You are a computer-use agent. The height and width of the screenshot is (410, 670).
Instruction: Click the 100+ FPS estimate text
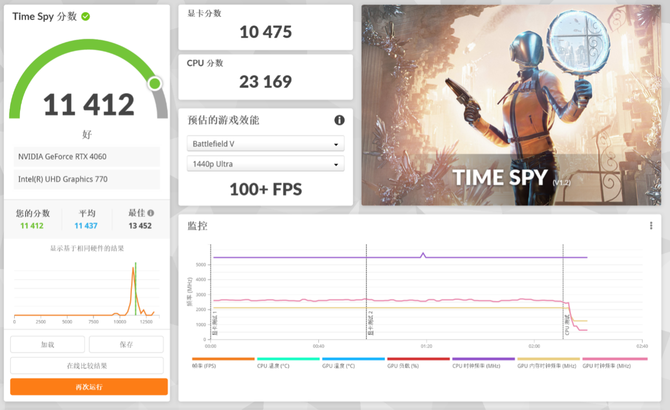pos(265,189)
